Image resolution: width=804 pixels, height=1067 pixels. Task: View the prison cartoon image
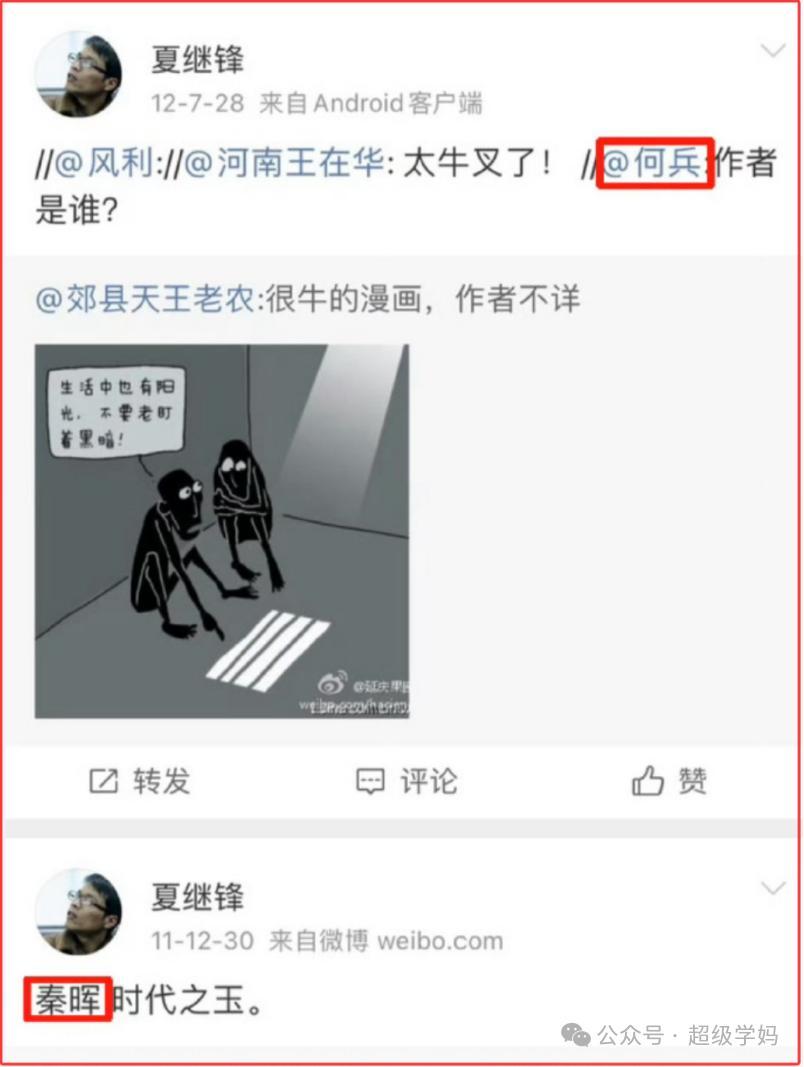222,531
